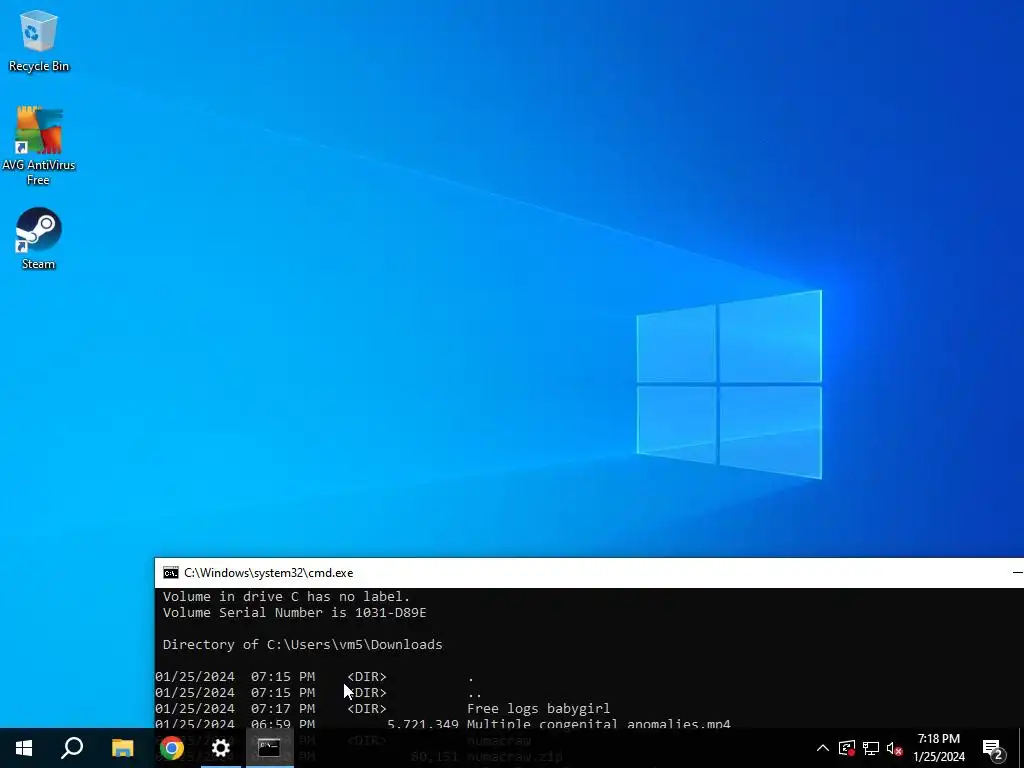
Task: Click the cmd.exe title bar icon
Action: click(170, 573)
